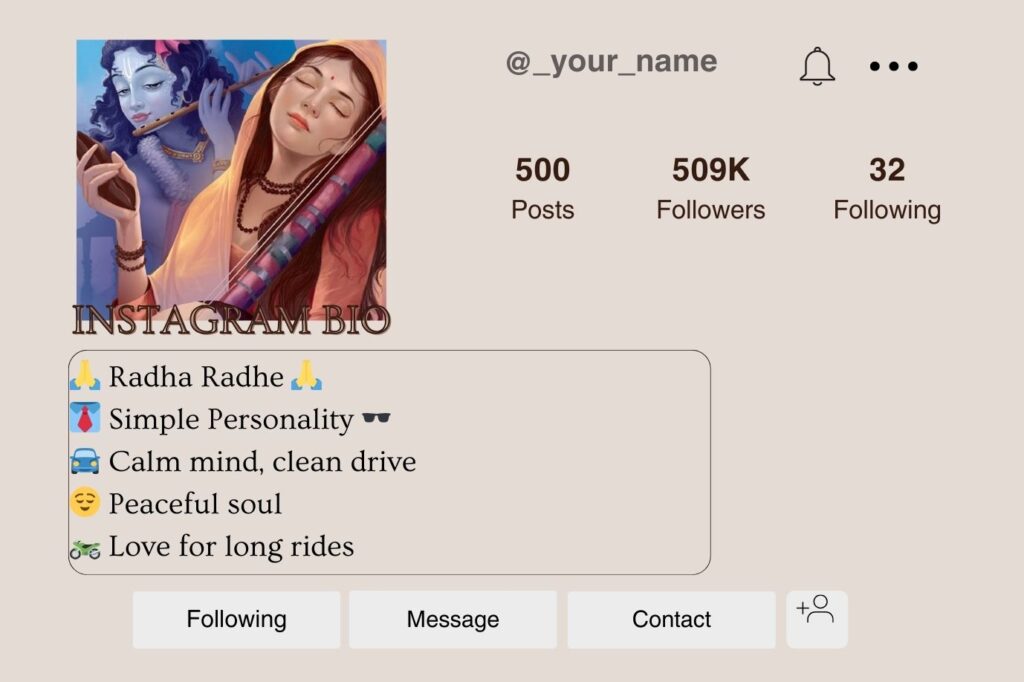This screenshot has height=682, width=1024.
Task: Click the necktie shirt emoji
Action: click(86, 418)
